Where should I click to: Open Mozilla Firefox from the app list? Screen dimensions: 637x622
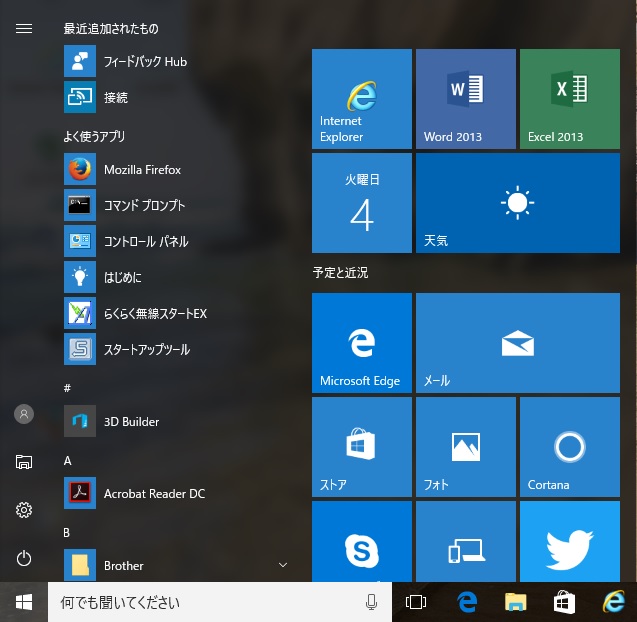pos(177,169)
